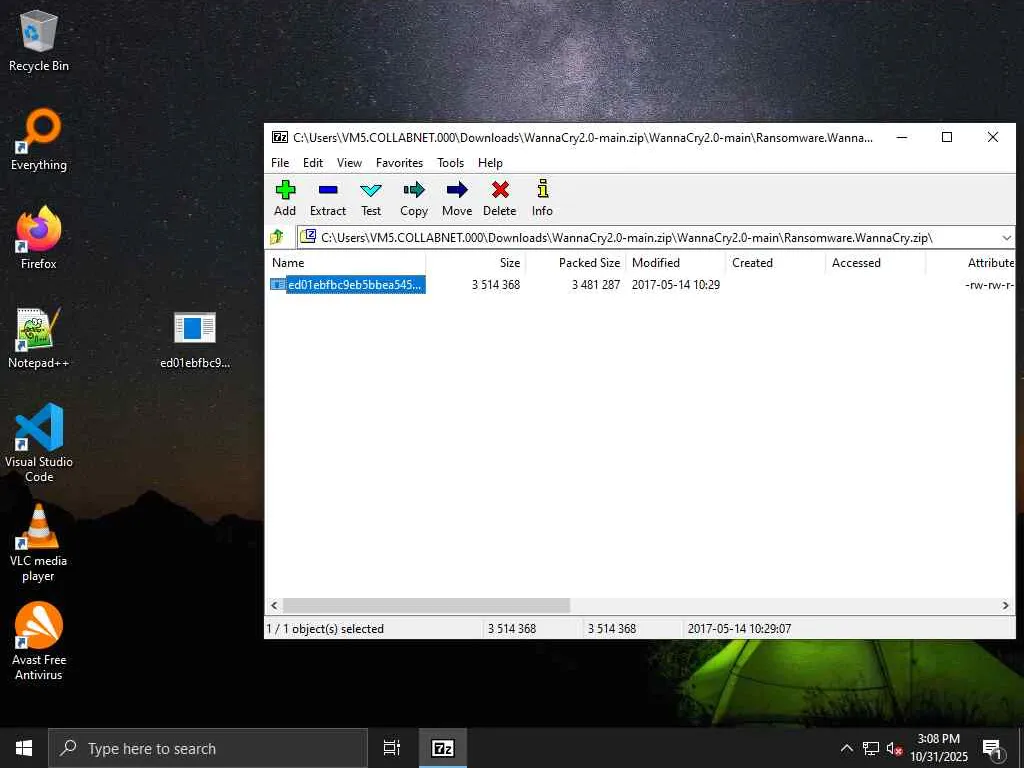
Task: Click the scroll right arrow
Action: pyautogui.click(x=1006, y=605)
